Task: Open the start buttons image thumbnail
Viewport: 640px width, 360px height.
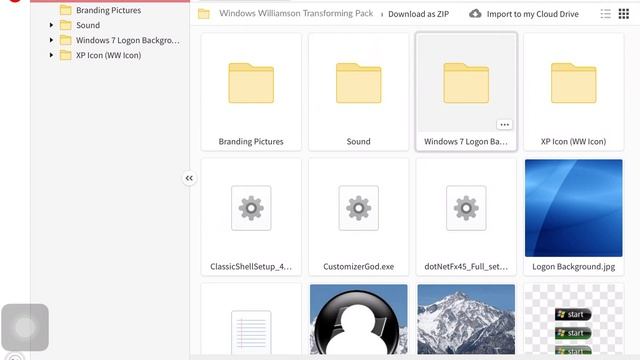Action: click(x=573, y=319)
